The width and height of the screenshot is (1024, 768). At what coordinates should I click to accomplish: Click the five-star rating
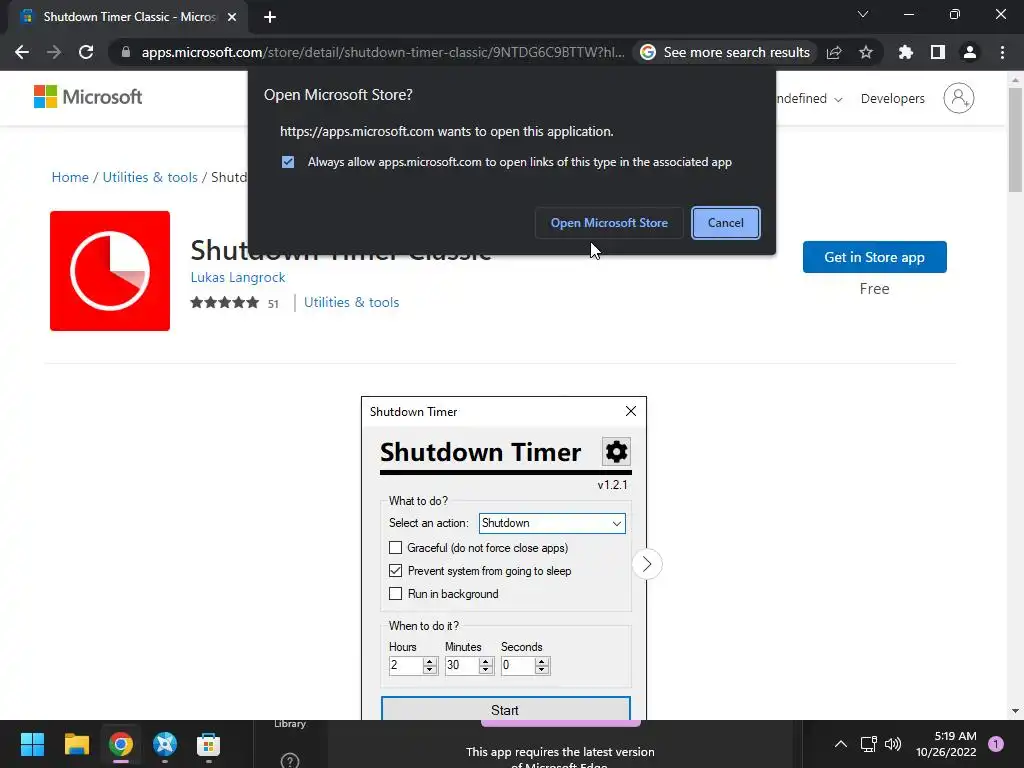[x=225, y=302]
